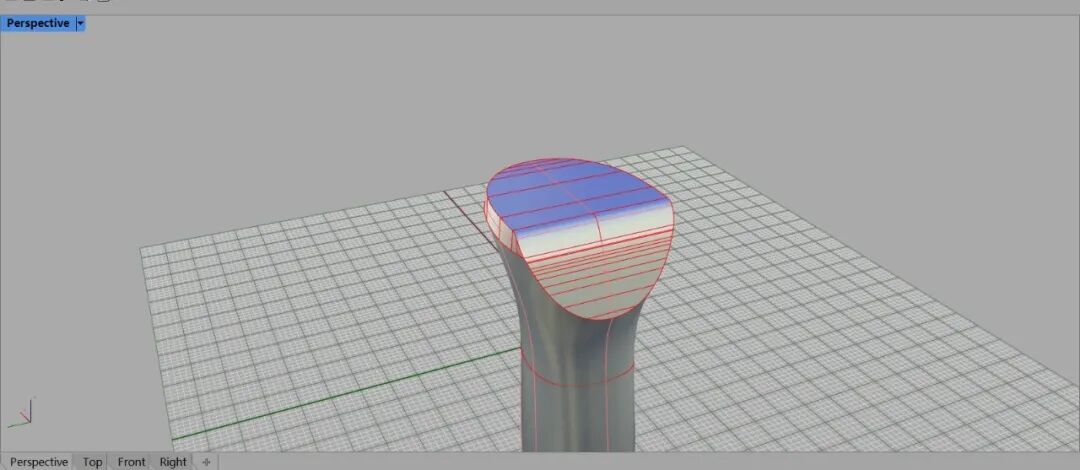Switch to the Top viewport tab
This screenshot has height=470, width=1080.
pos(92,462)
